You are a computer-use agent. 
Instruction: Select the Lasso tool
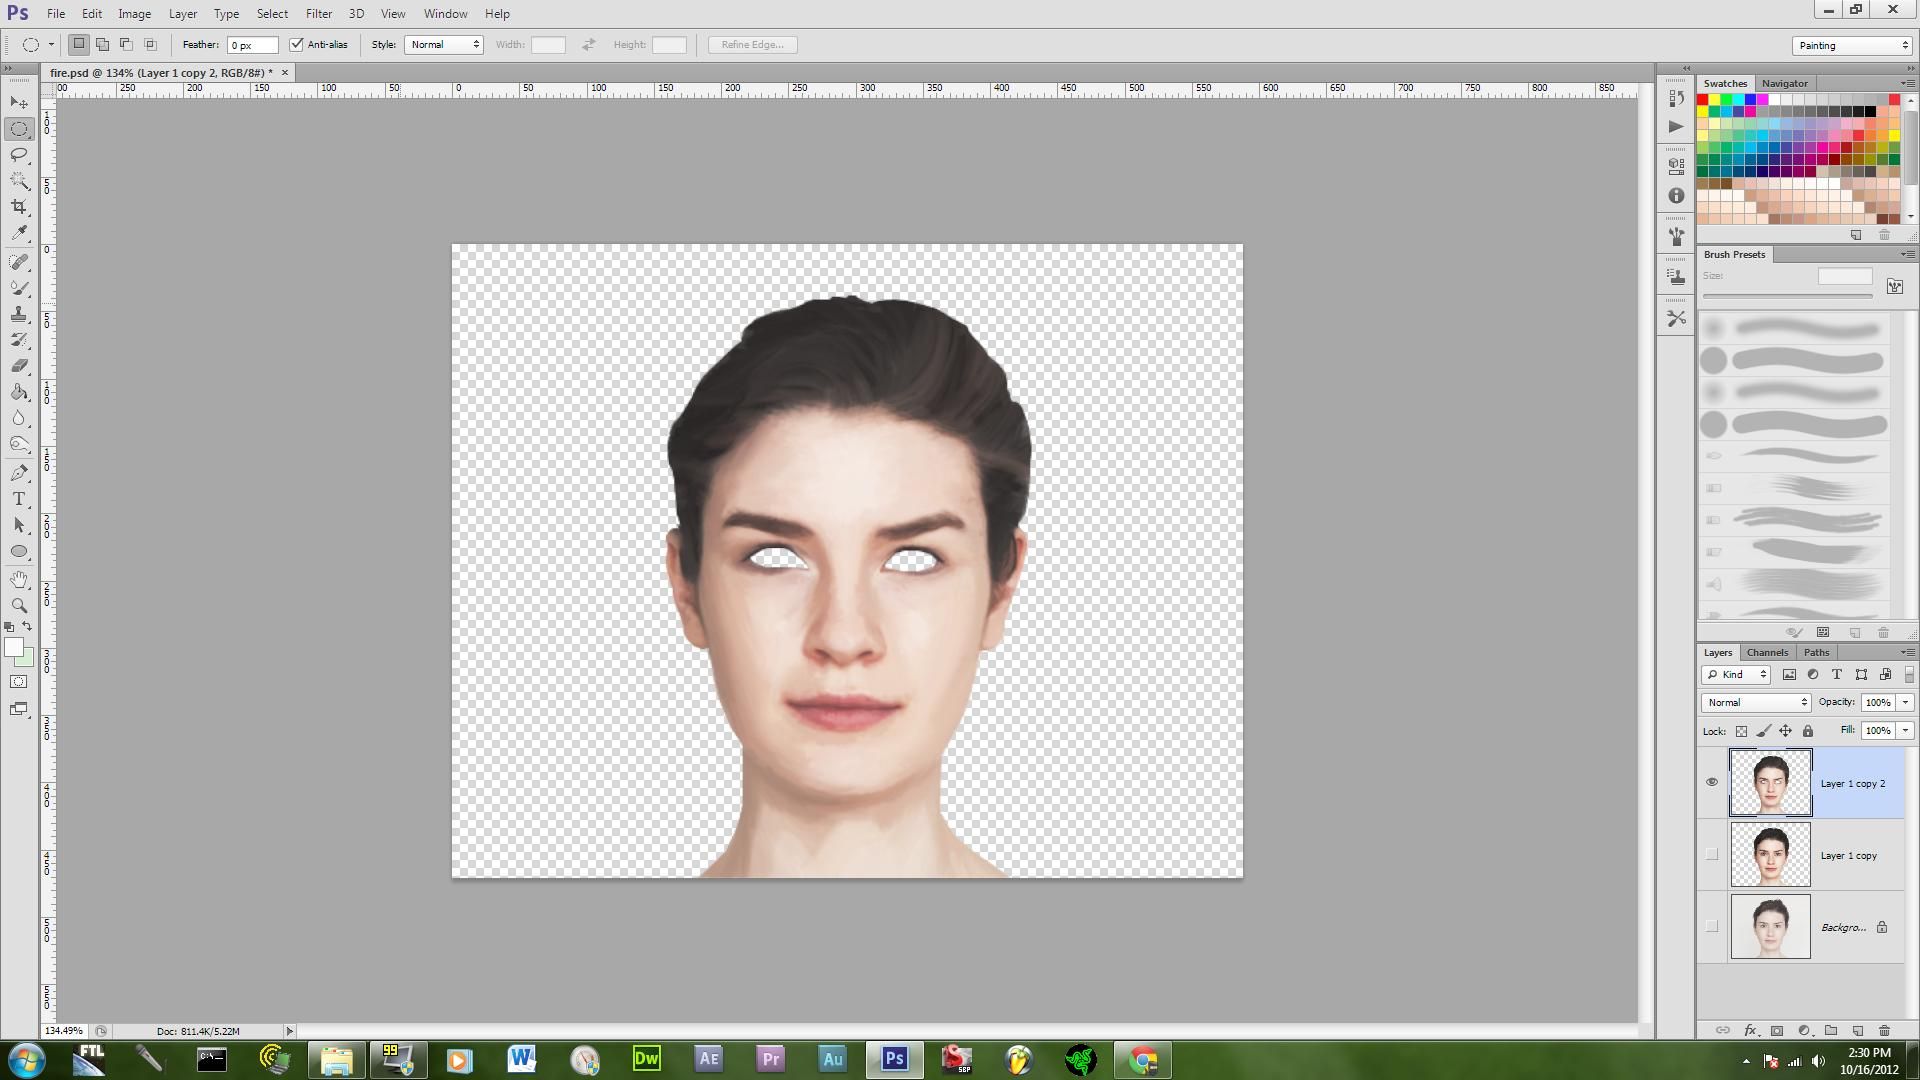tap(19, 155)
